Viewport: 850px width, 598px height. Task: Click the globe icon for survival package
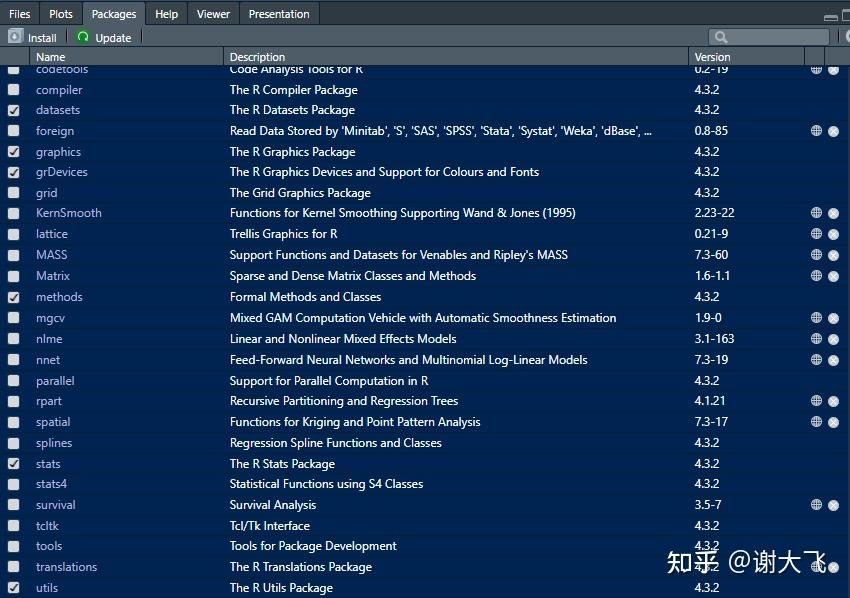816,505
